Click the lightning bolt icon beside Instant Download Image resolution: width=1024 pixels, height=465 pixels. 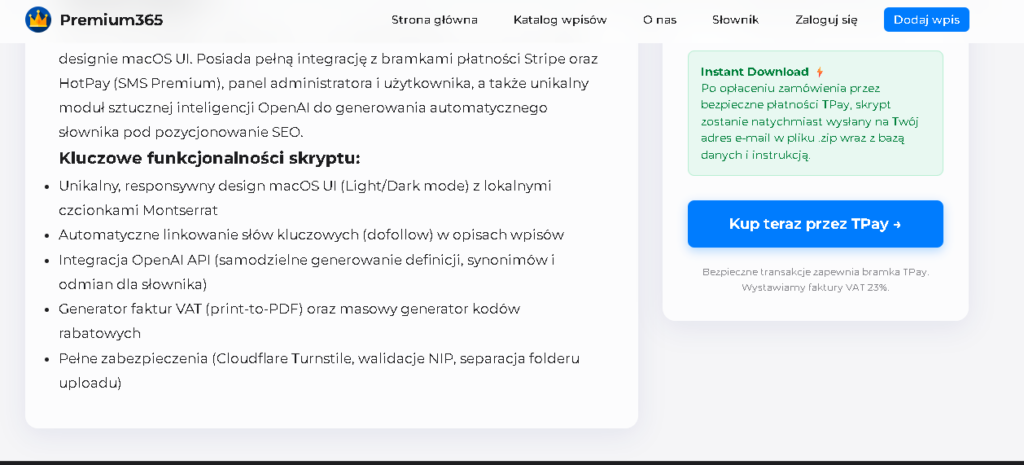(x=820, y=72)
